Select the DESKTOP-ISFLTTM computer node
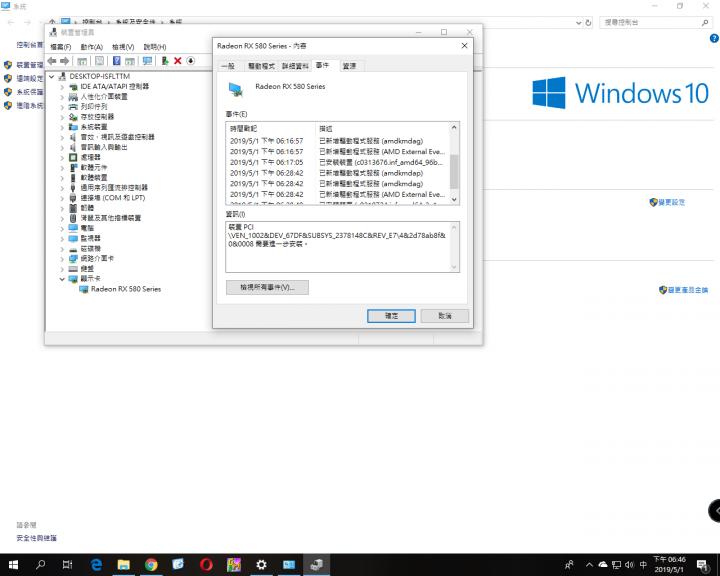Viewport: 720px width, 576px height. [x=99, y=76]
